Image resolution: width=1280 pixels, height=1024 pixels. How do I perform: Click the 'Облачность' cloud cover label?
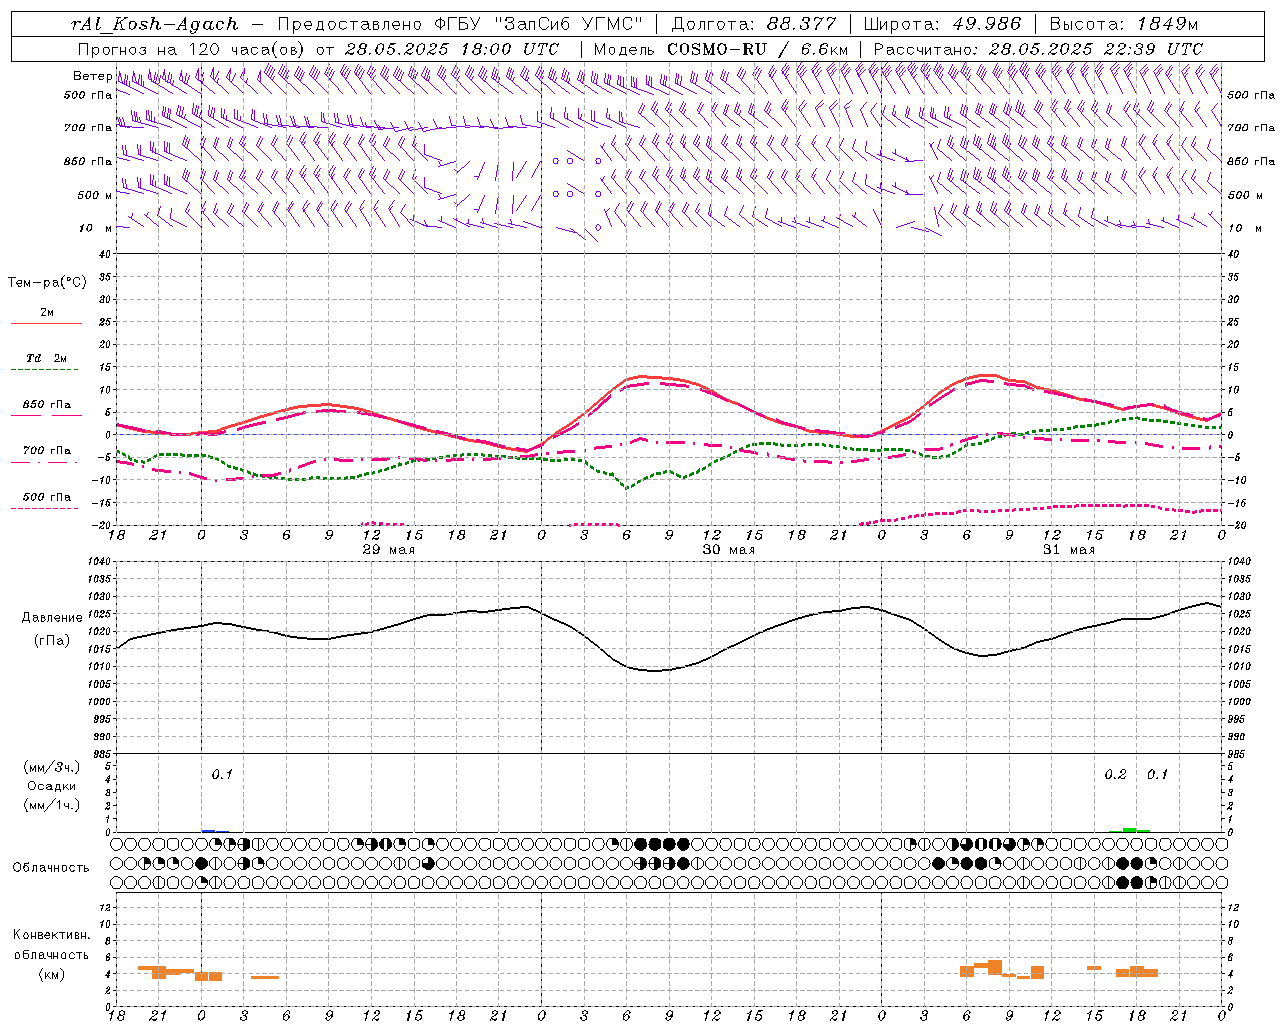click(51, 868)
